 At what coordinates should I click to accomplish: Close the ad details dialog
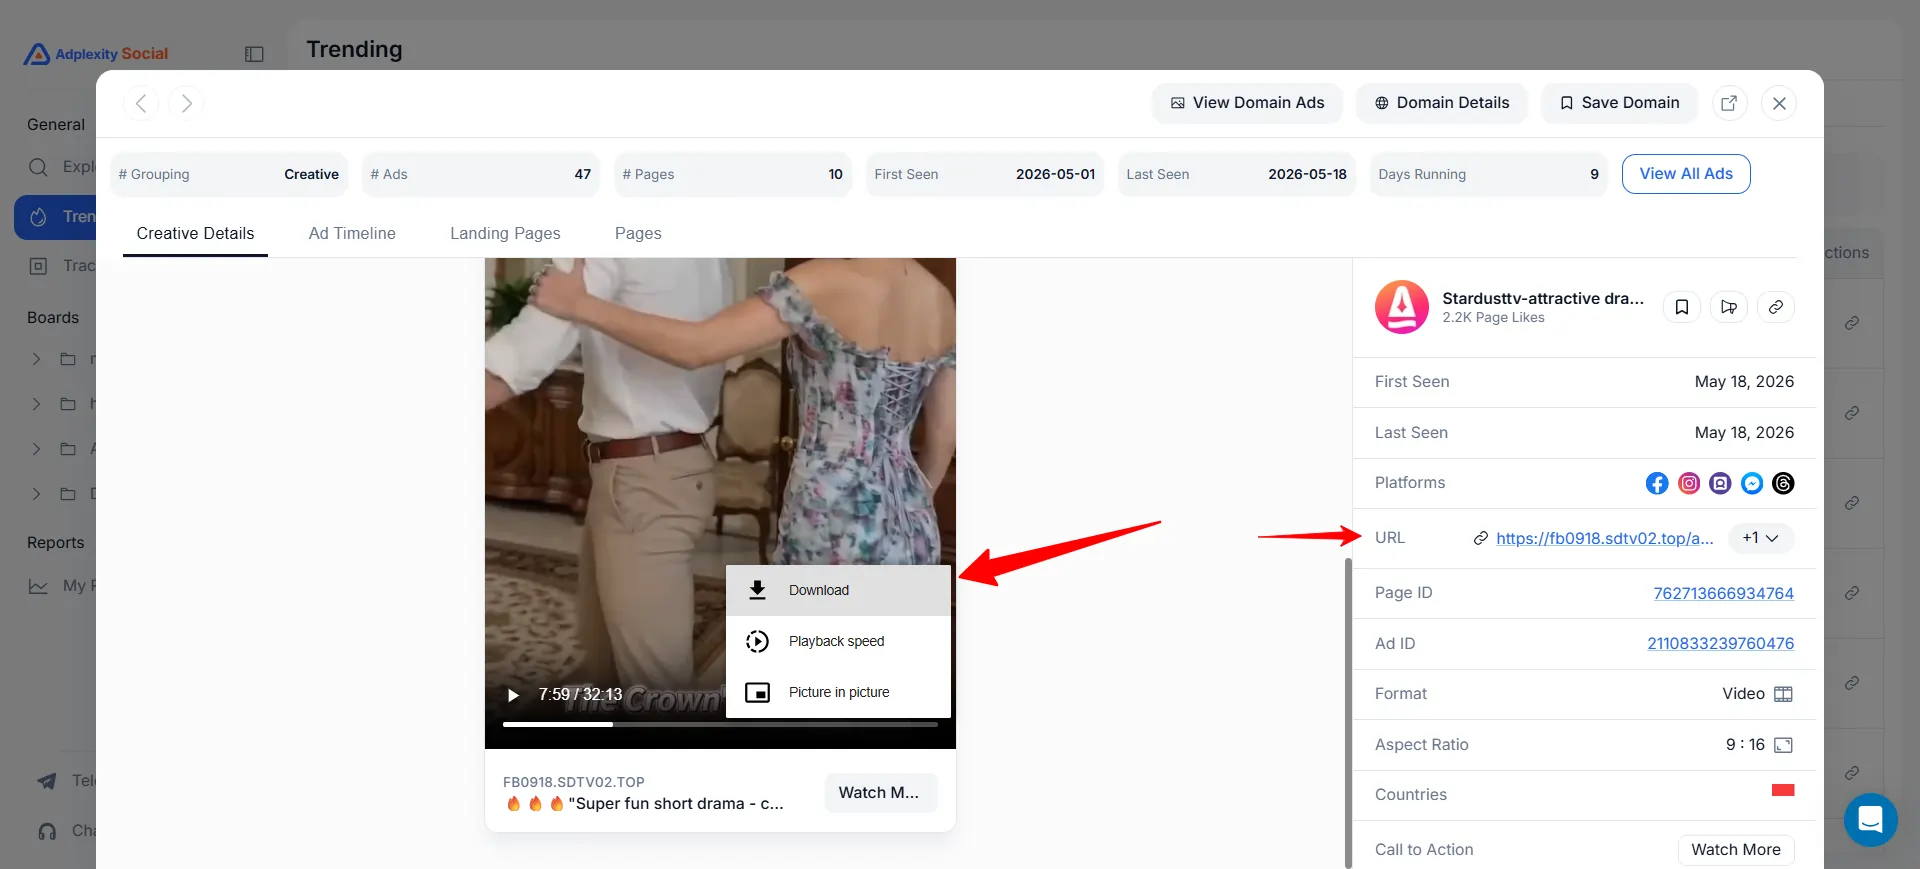1779,103
